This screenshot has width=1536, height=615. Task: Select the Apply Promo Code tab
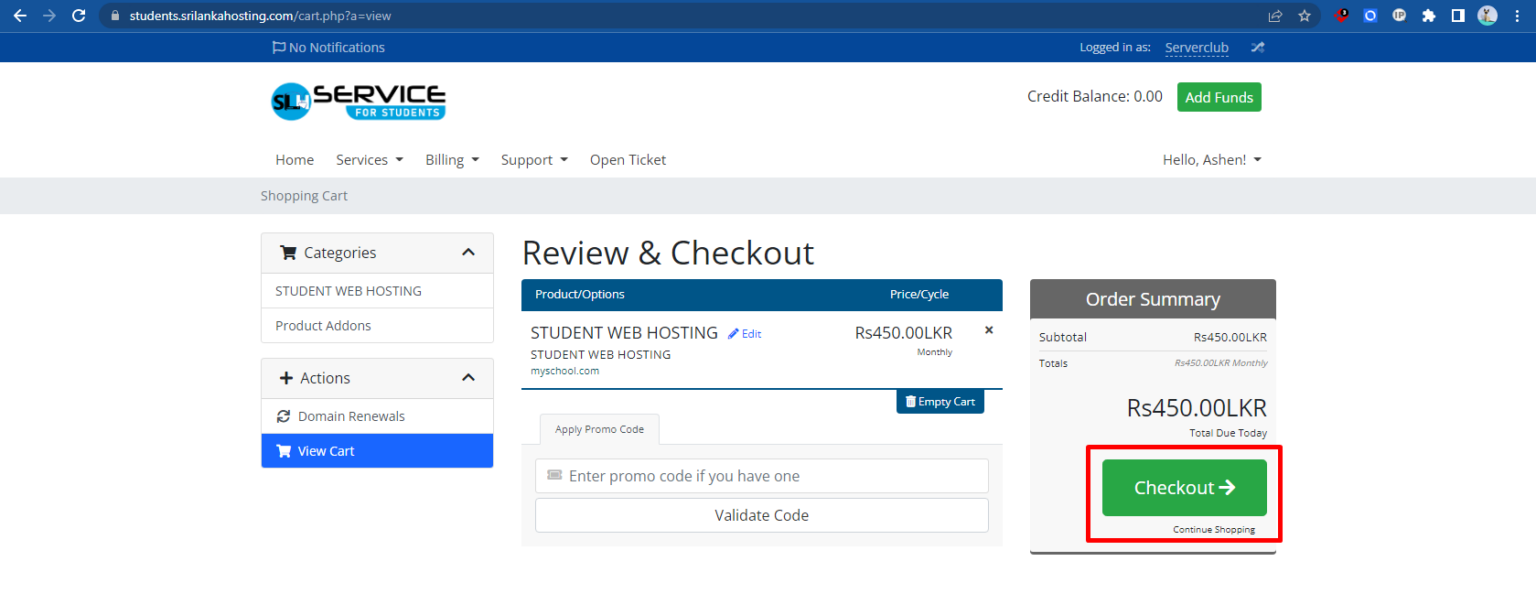600,430
